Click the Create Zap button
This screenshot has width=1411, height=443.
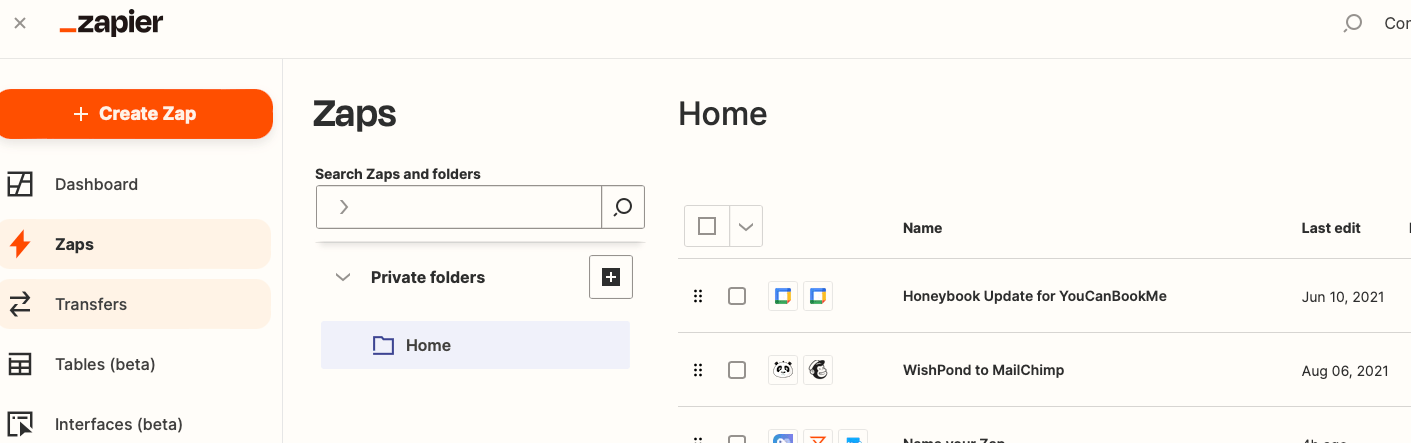[136, 114]
